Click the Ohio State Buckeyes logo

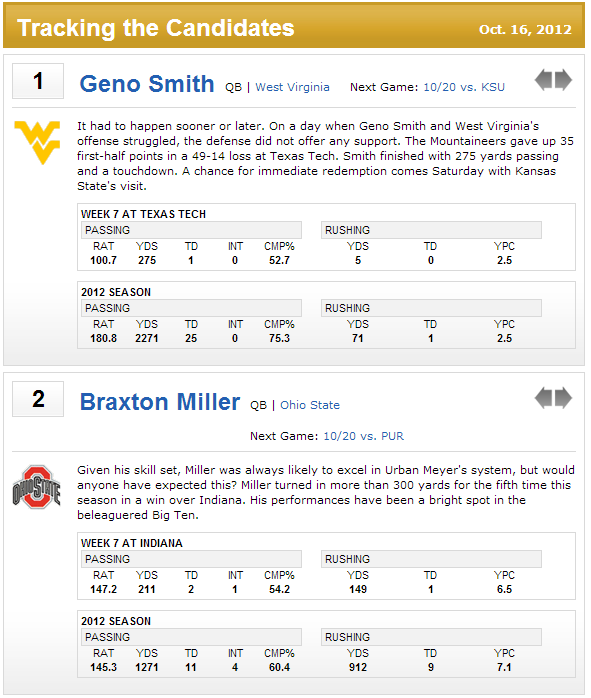(x=36, y=487)
